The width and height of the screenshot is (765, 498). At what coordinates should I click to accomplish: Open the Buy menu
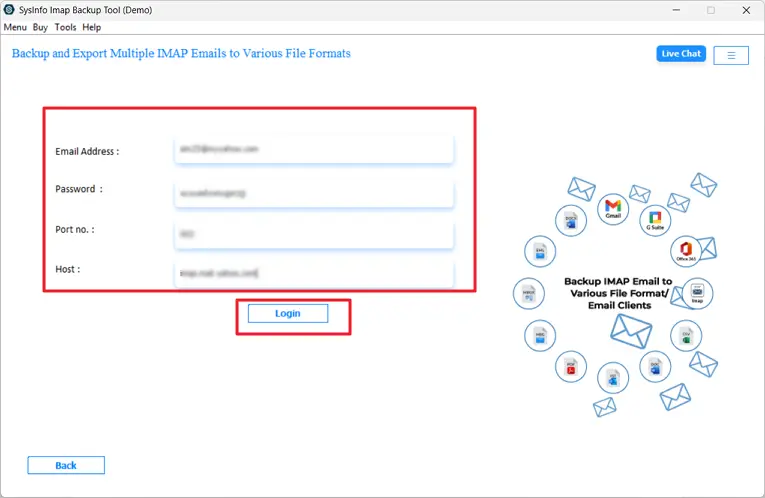click(40, 27)
